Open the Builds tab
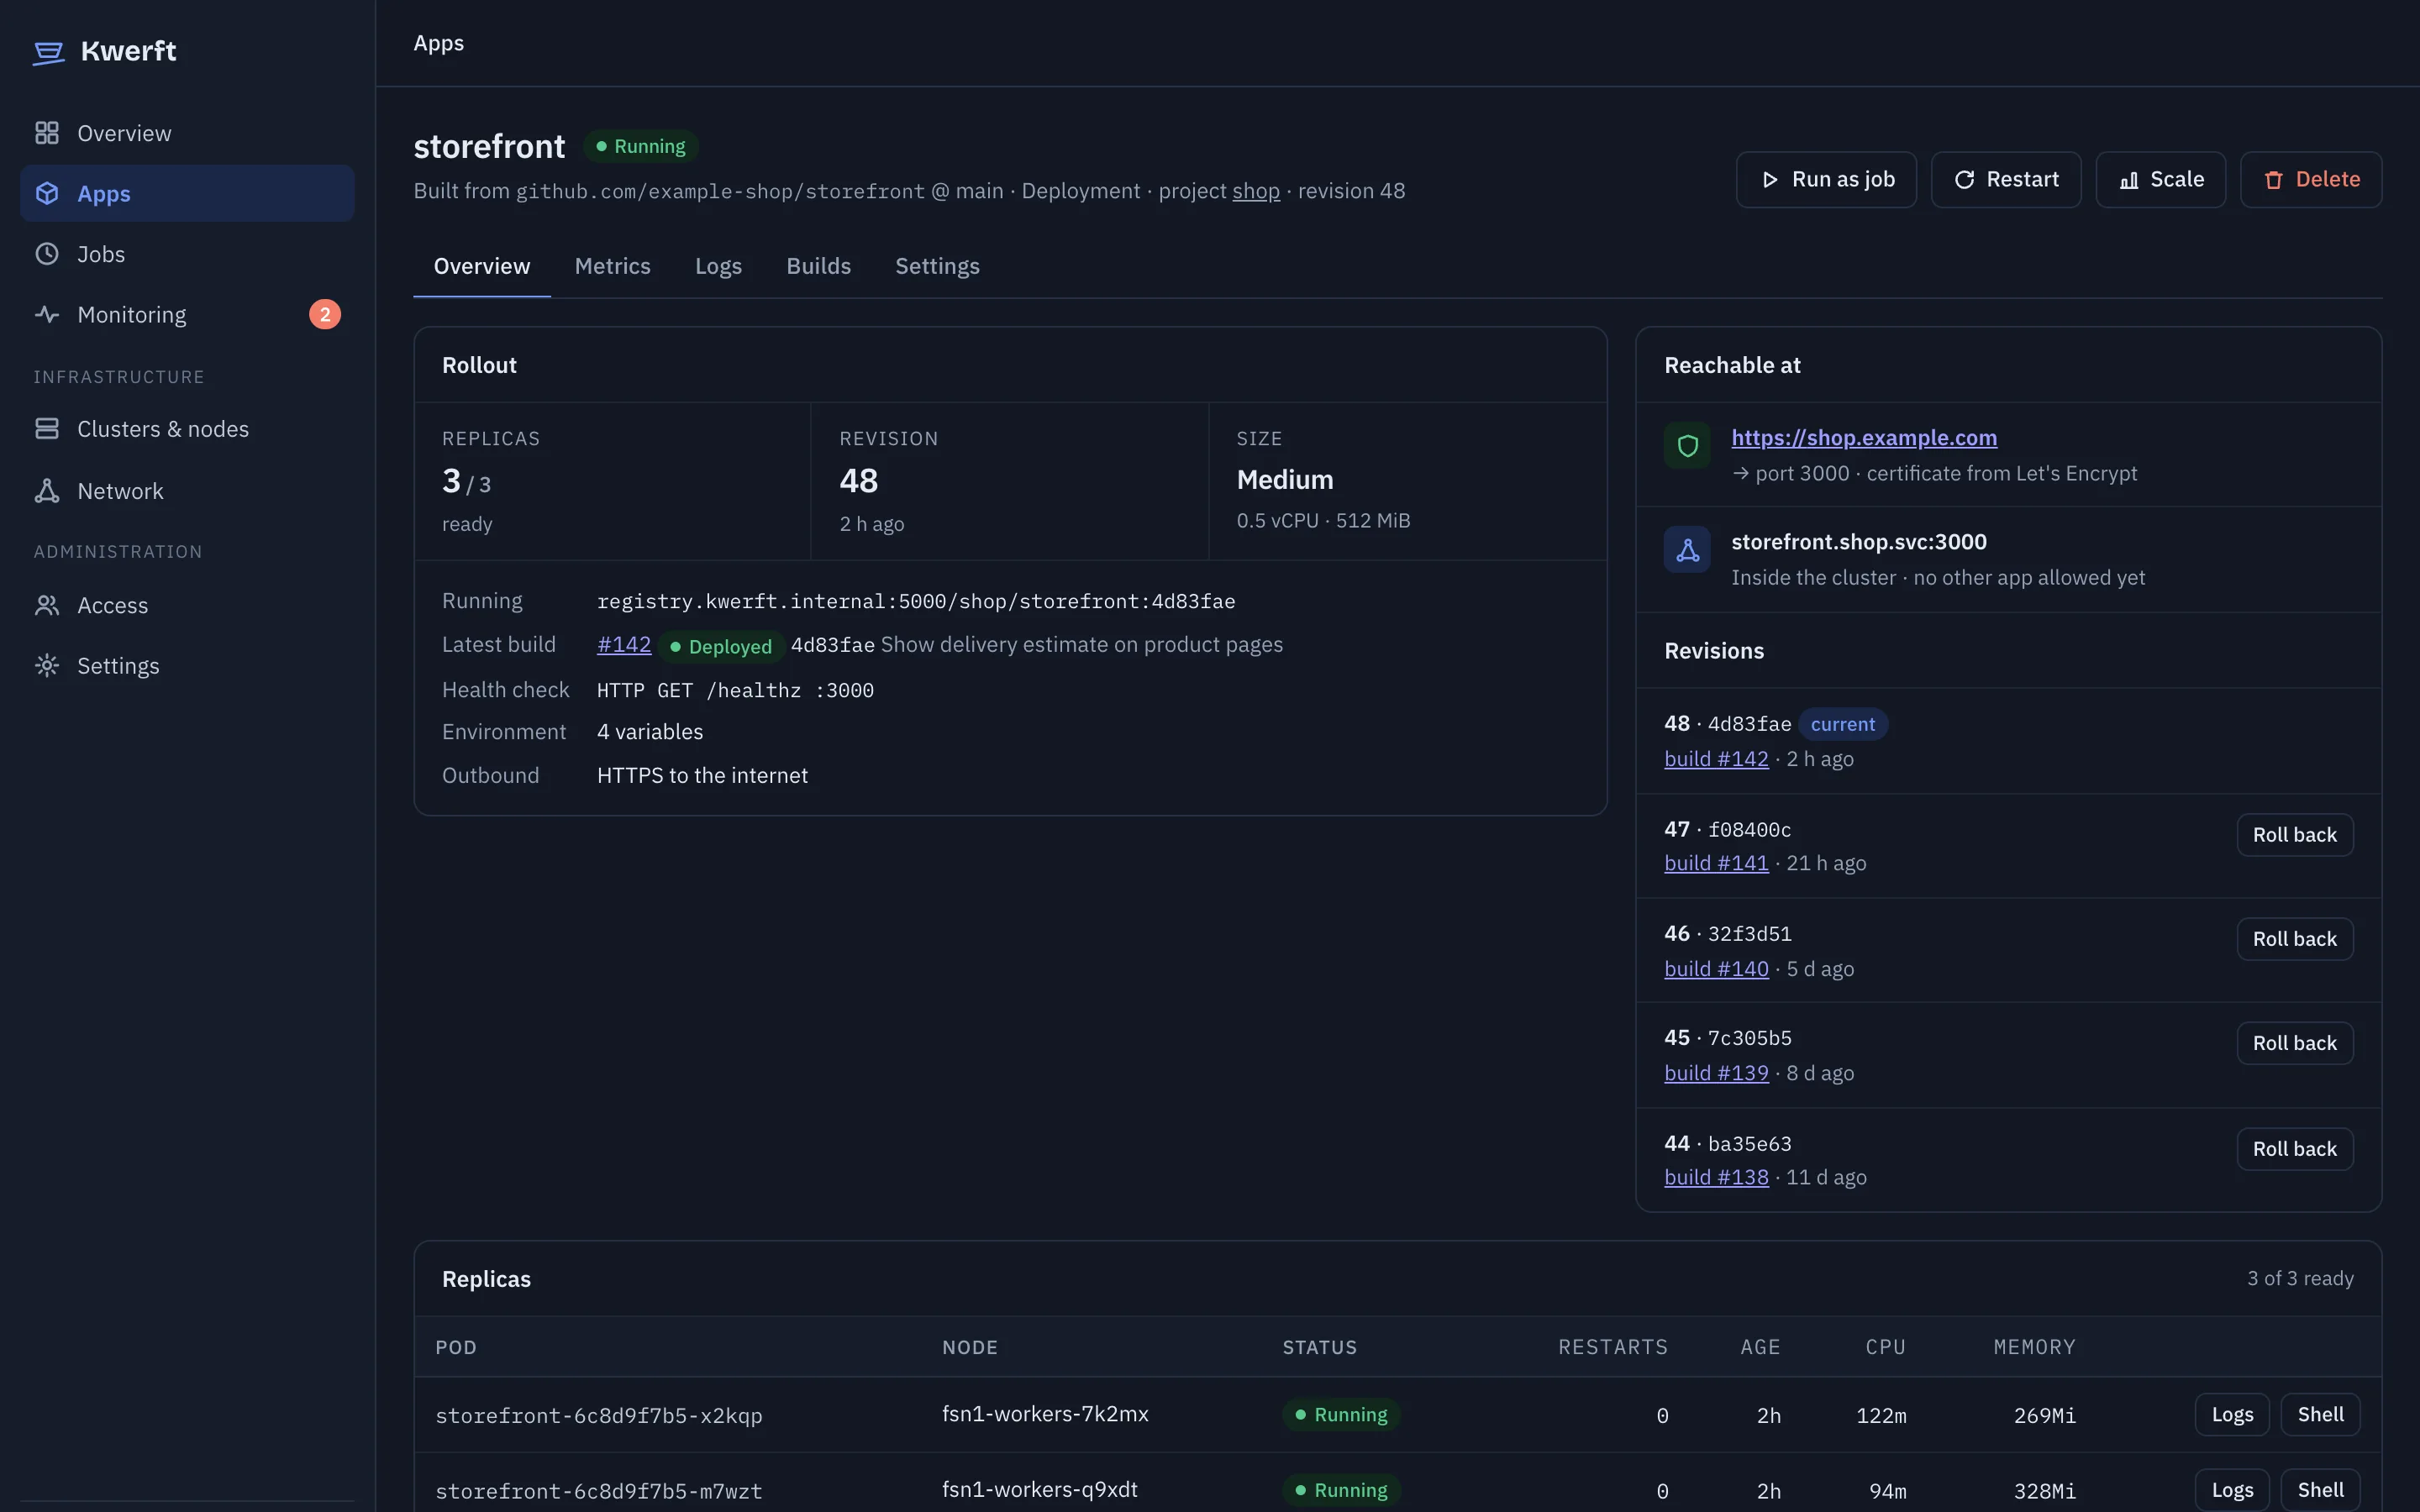 point(818,266)
